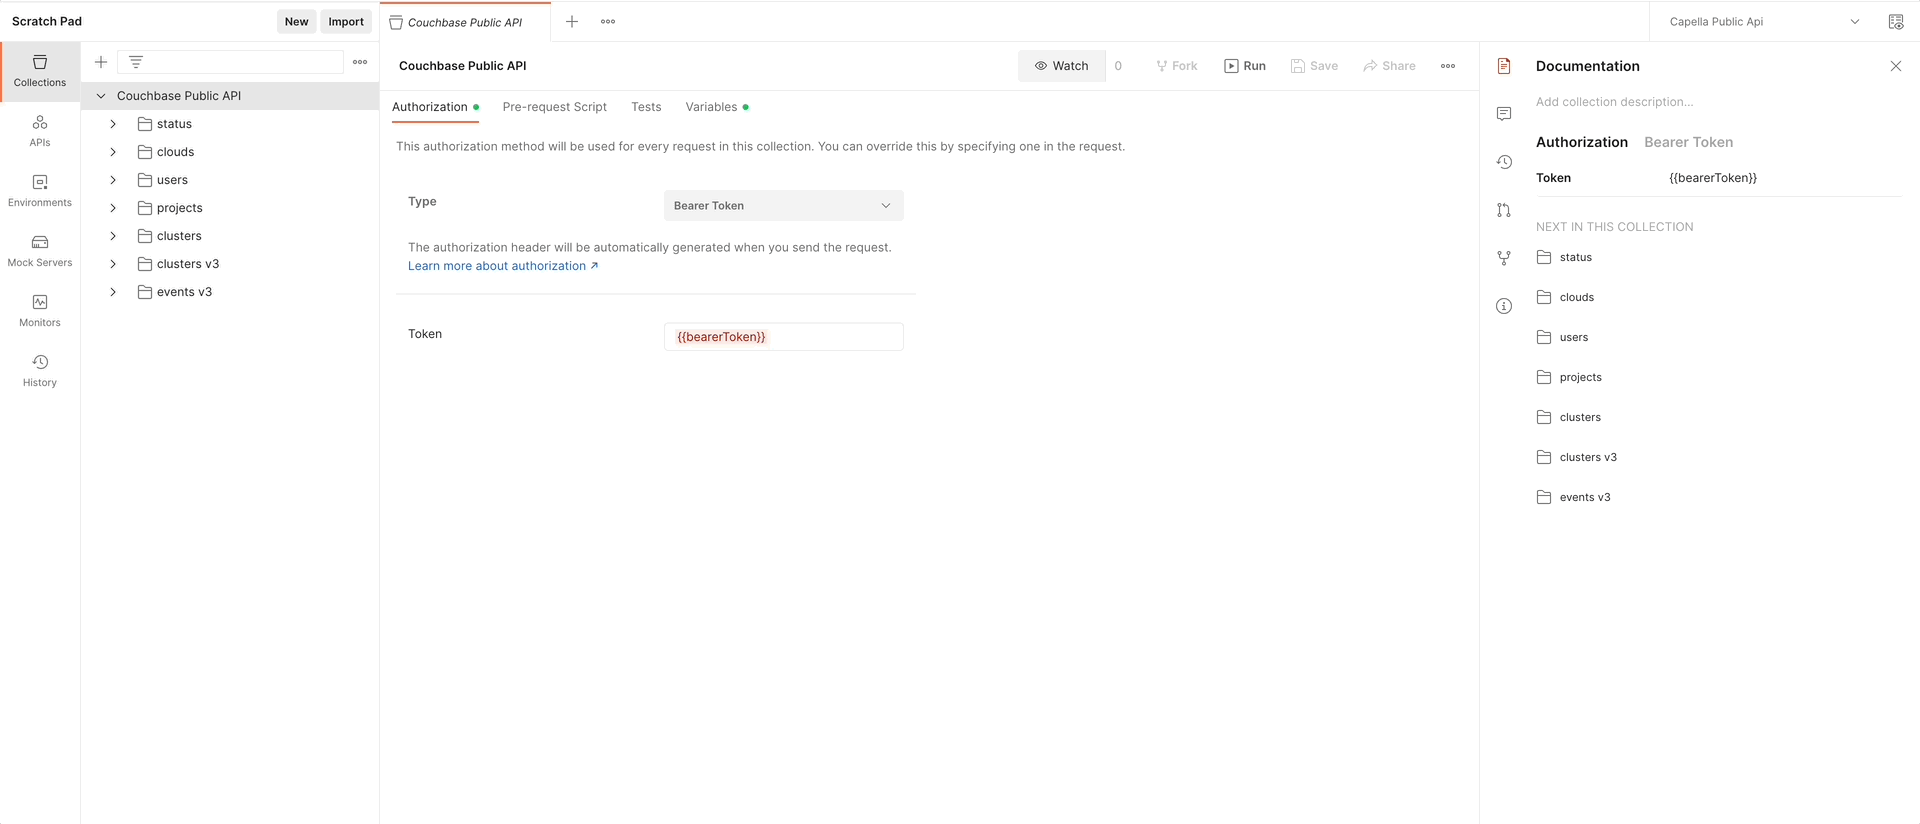1920x824 pixels.
Task: Open the Bearer Token type dropdown
Action: click(x=783, y=205)
